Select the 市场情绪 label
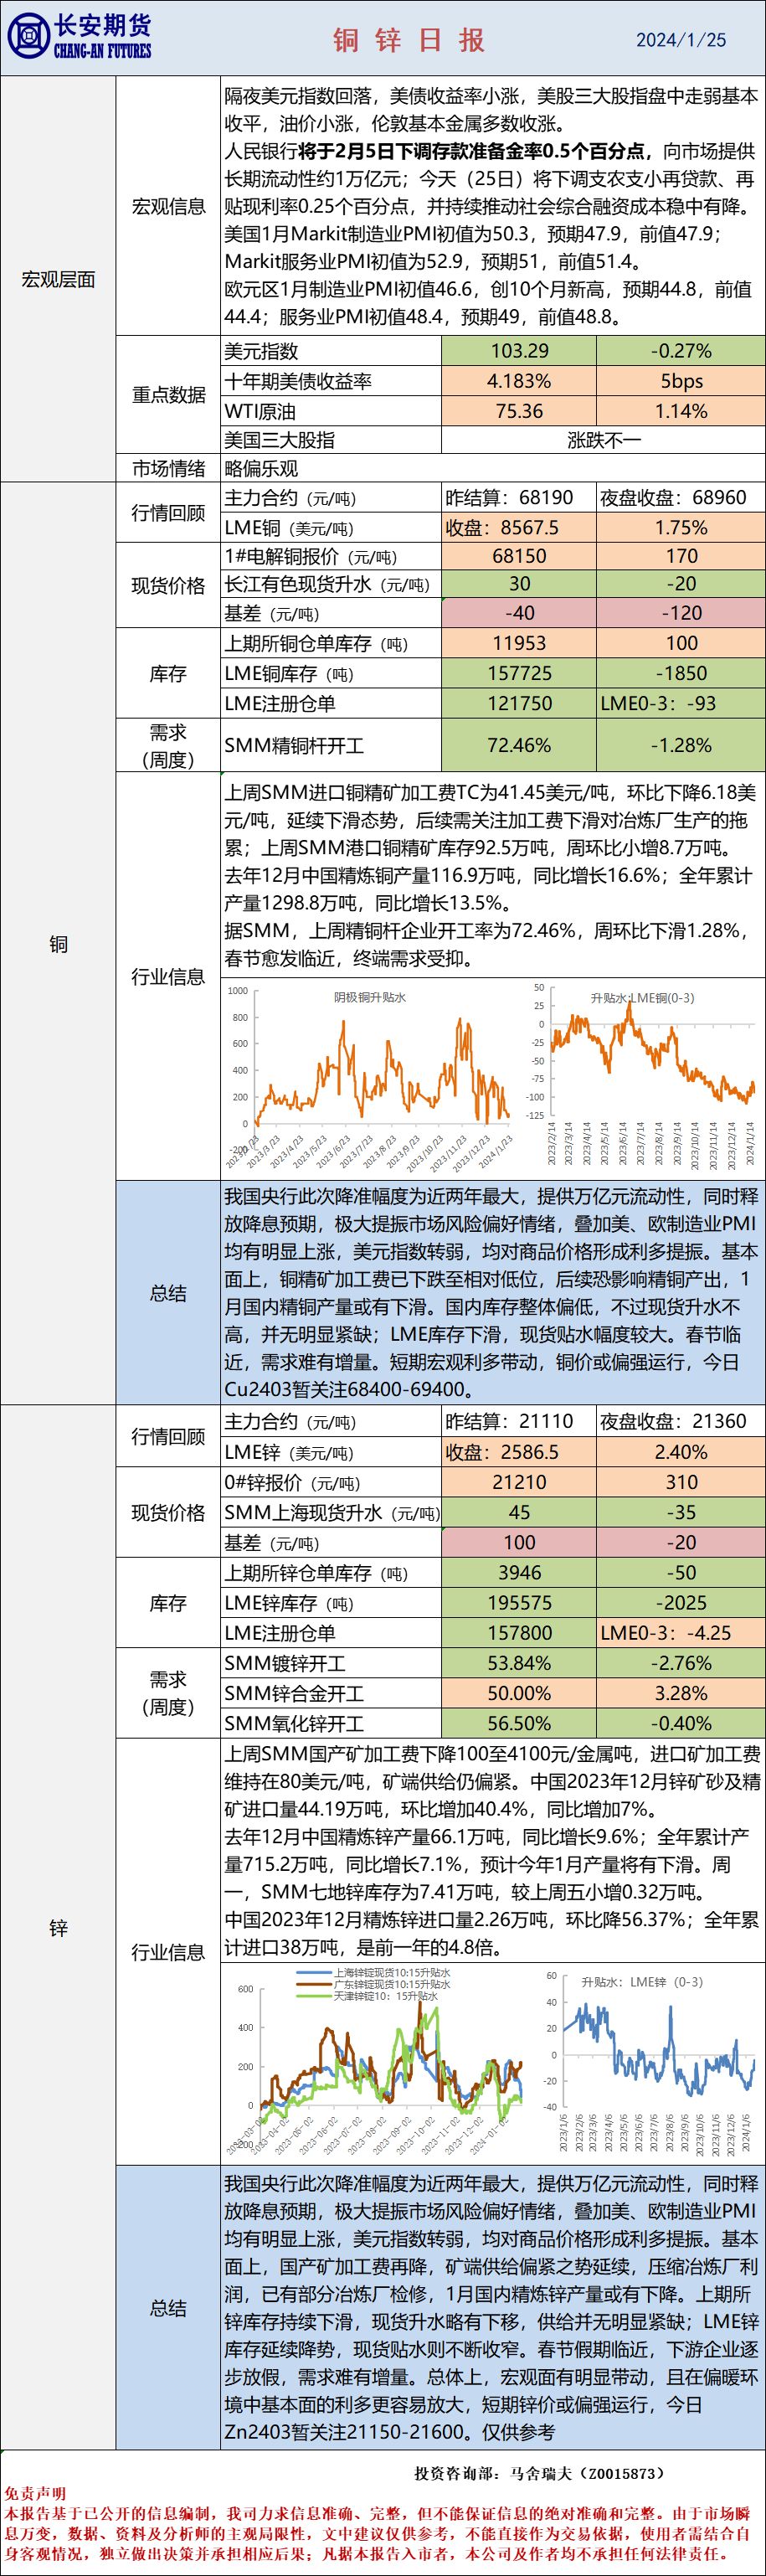This screenshot has width=766, height=2576. coord(168,468)
